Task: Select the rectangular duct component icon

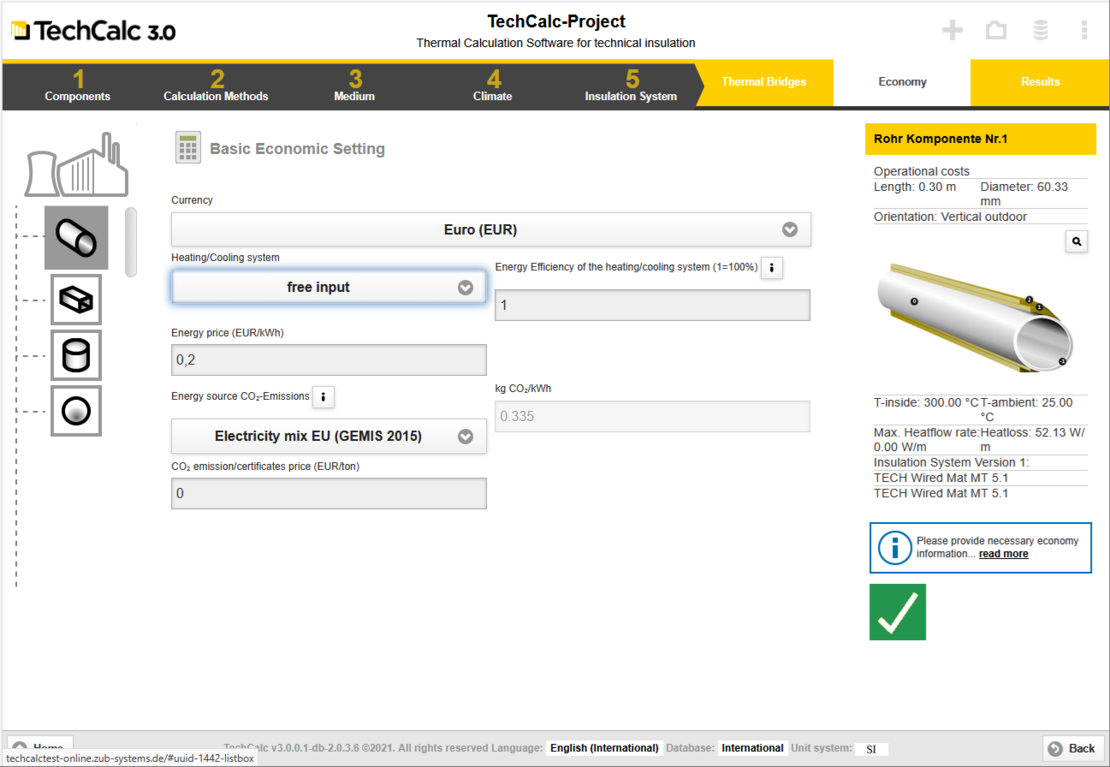Action: click(76, 300)
